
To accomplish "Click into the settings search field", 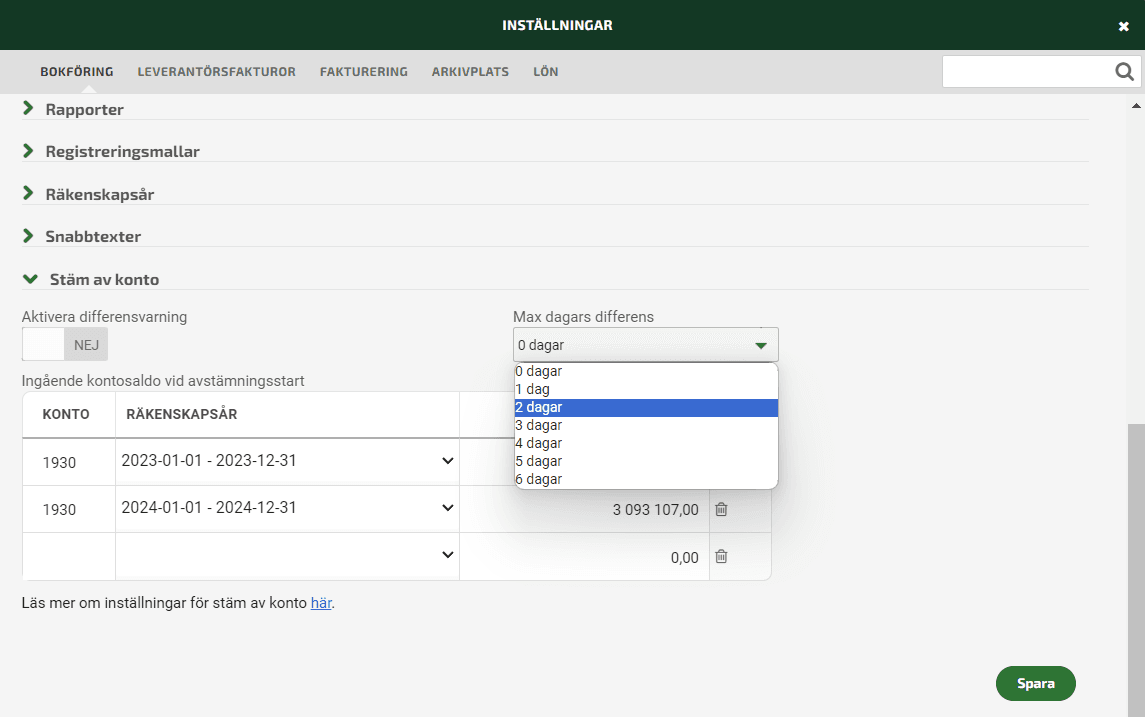I will point(1026,72).
